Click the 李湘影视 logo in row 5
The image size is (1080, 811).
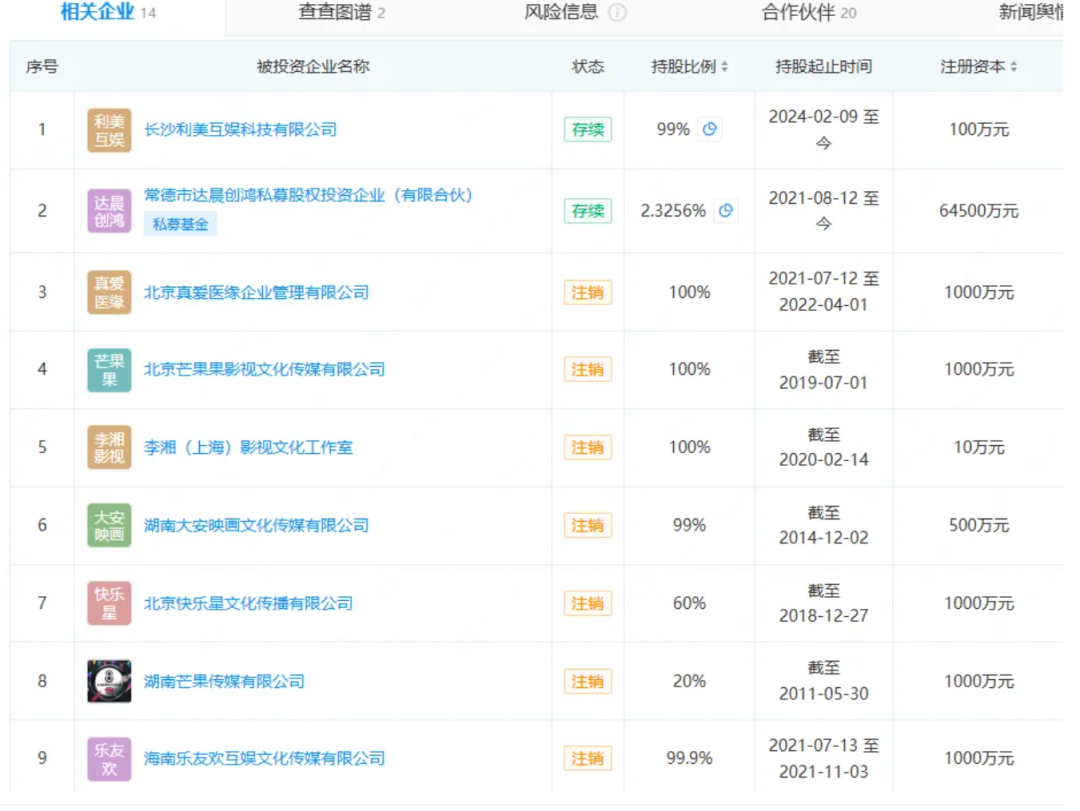pos(108,447)
